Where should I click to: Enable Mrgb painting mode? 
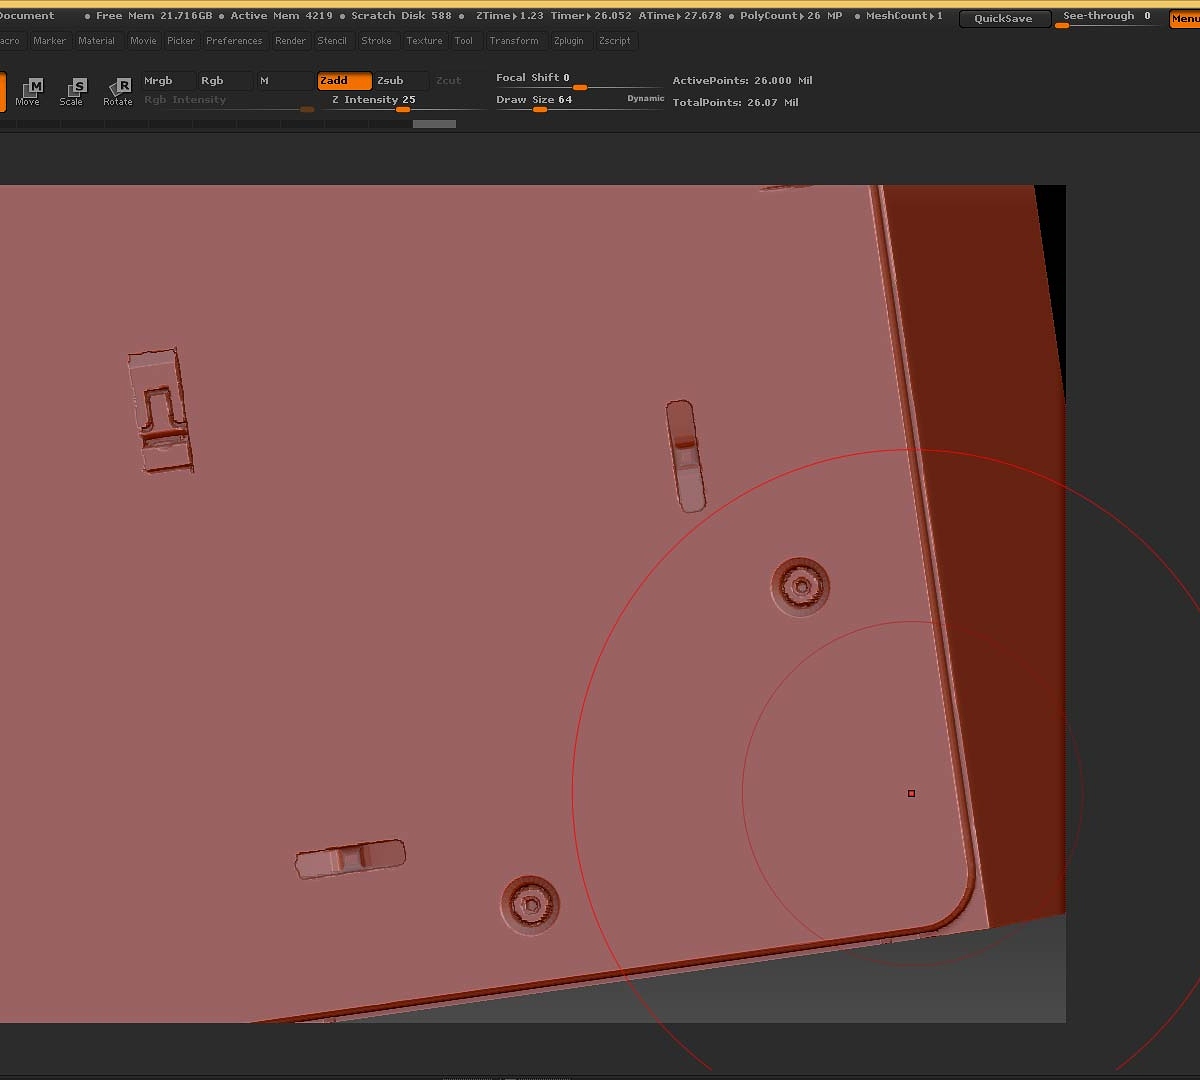tap(166, 81)
